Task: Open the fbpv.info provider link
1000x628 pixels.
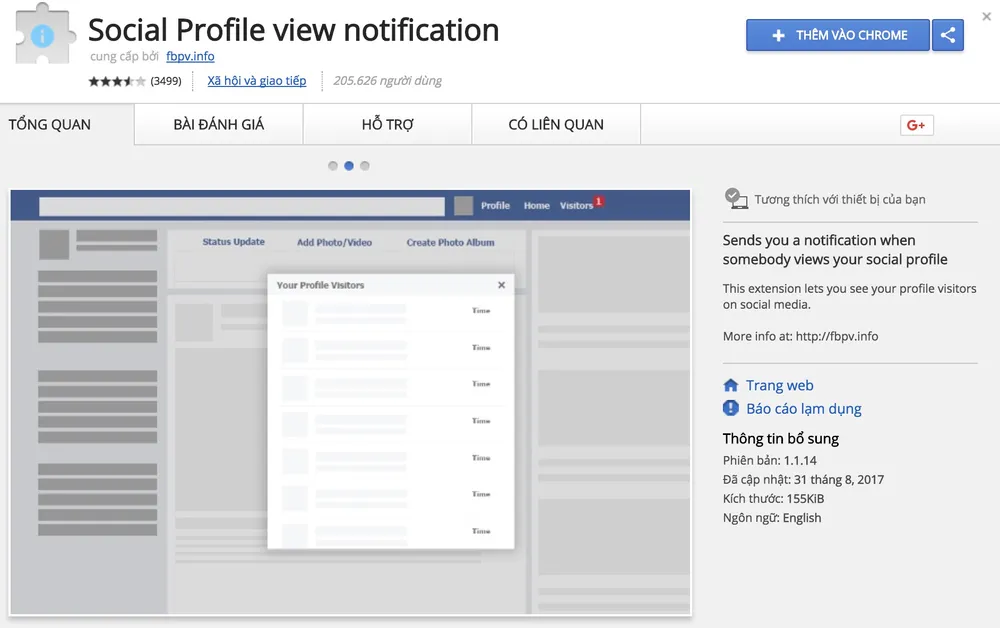Action: point(190,56)
